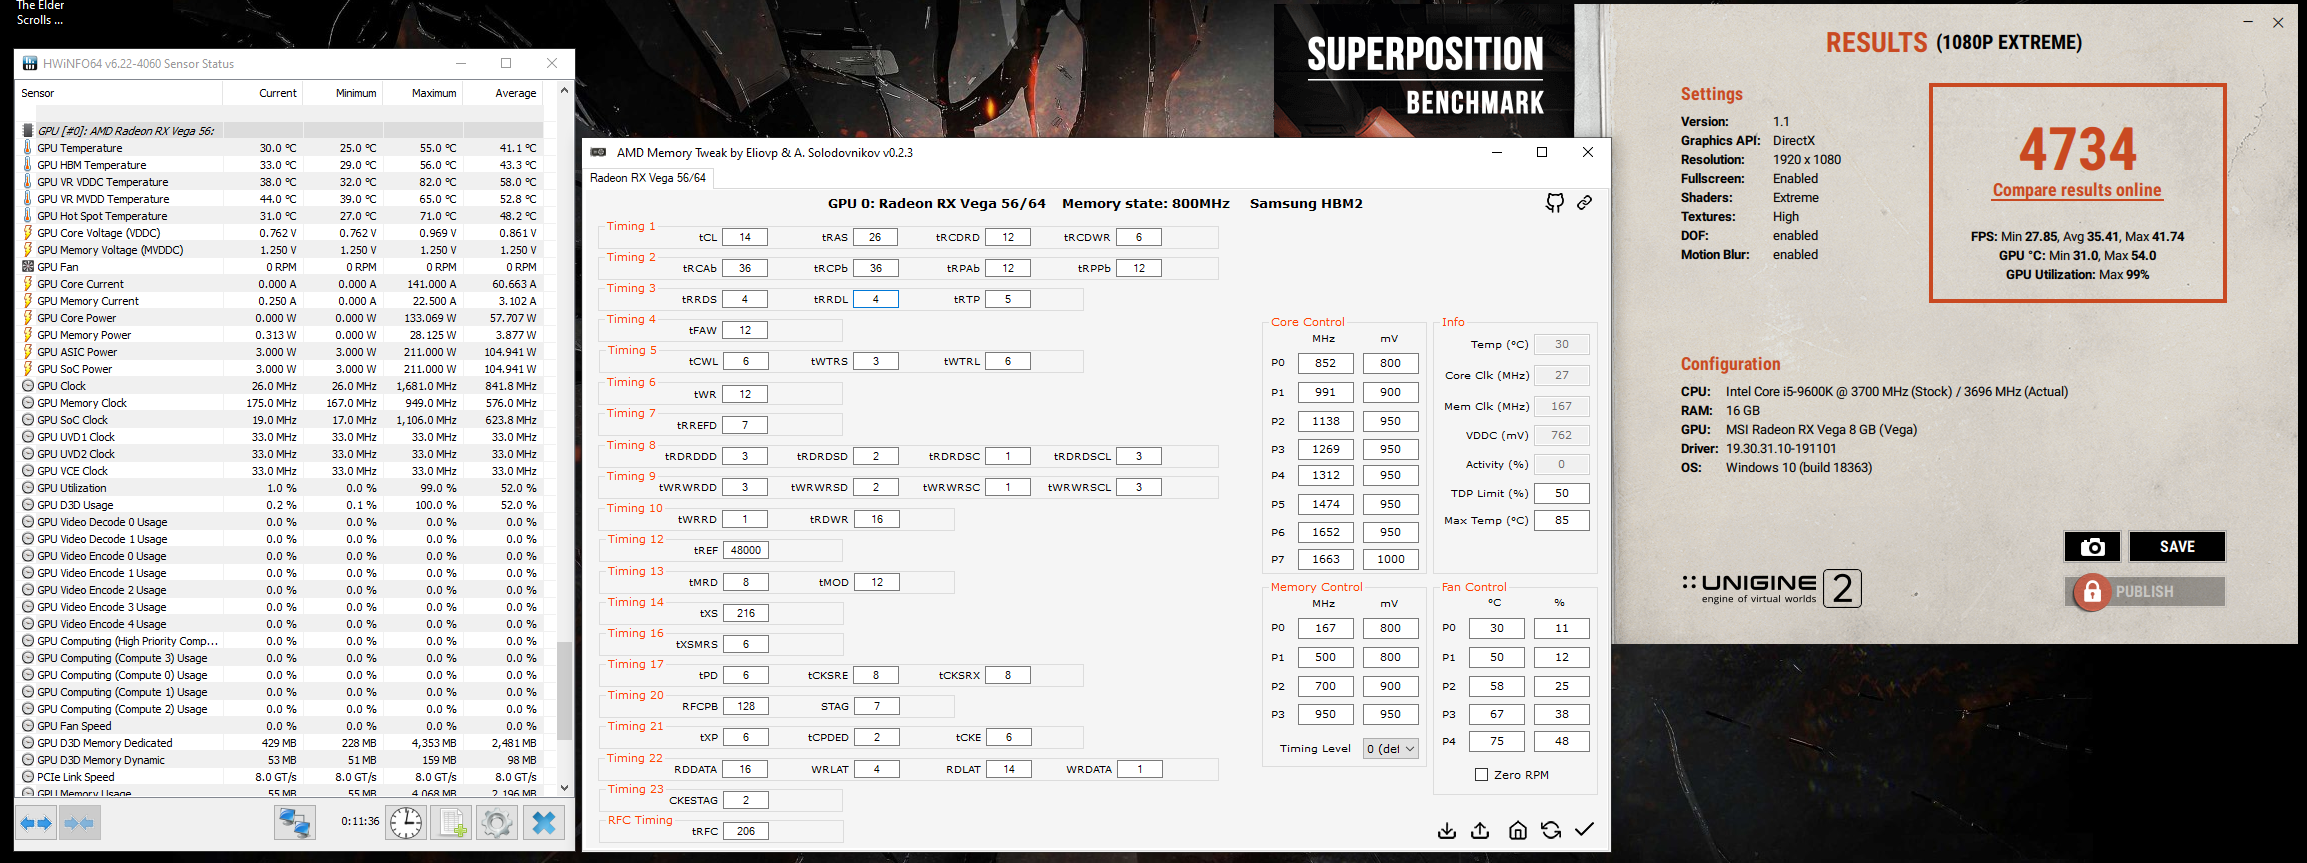
Task: Click the Sensor column header in HWiNFO
Action: 119,93
